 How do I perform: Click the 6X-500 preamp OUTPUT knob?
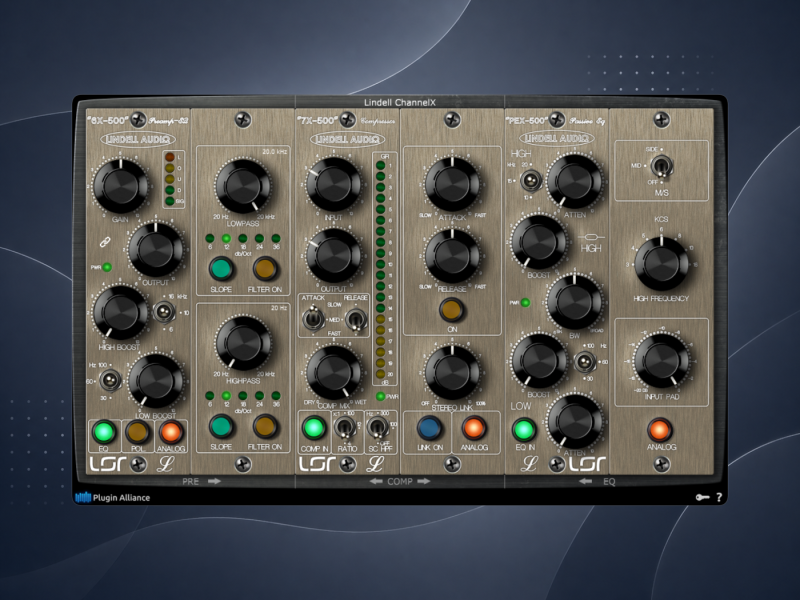[156, 249]
